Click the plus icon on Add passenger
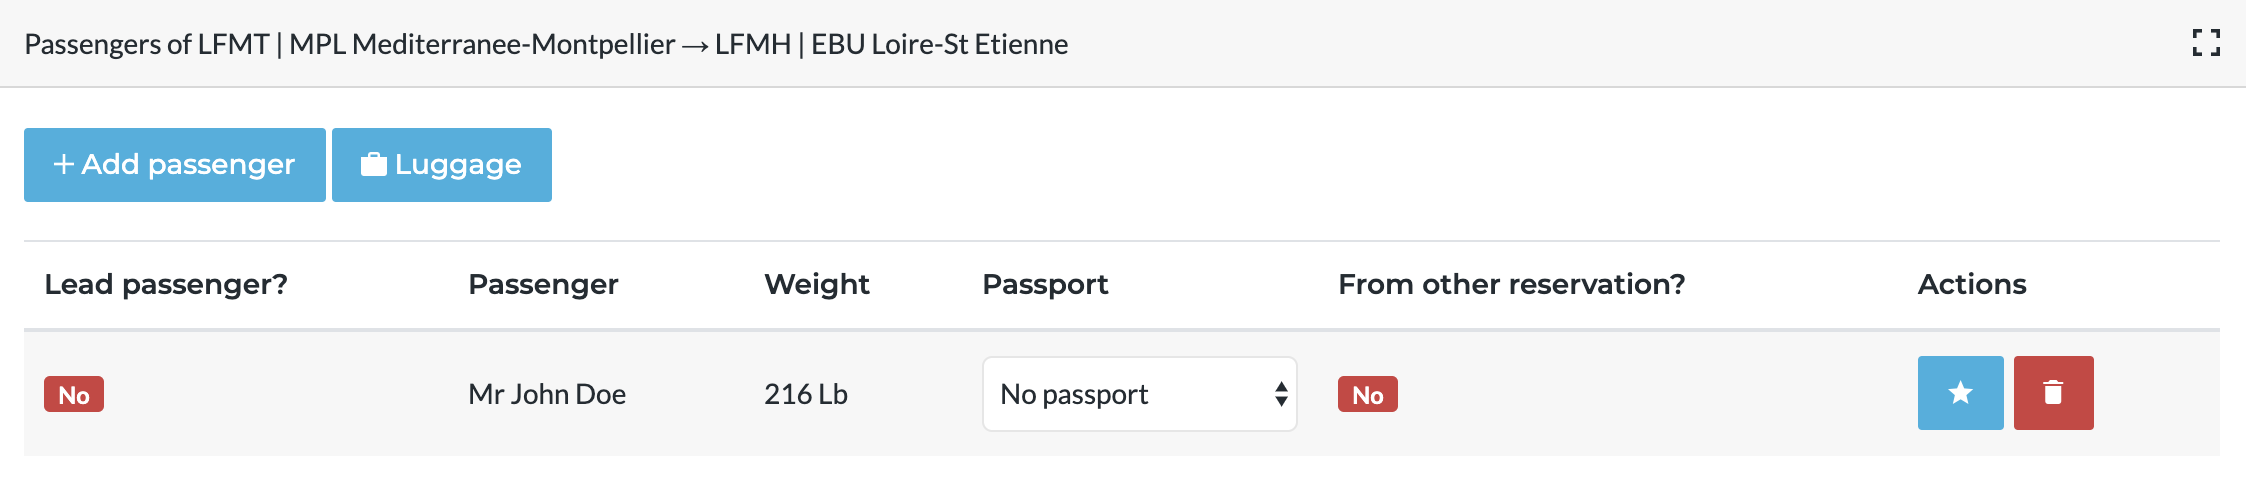The image size is (2246, 498). [x=63, y=164]
